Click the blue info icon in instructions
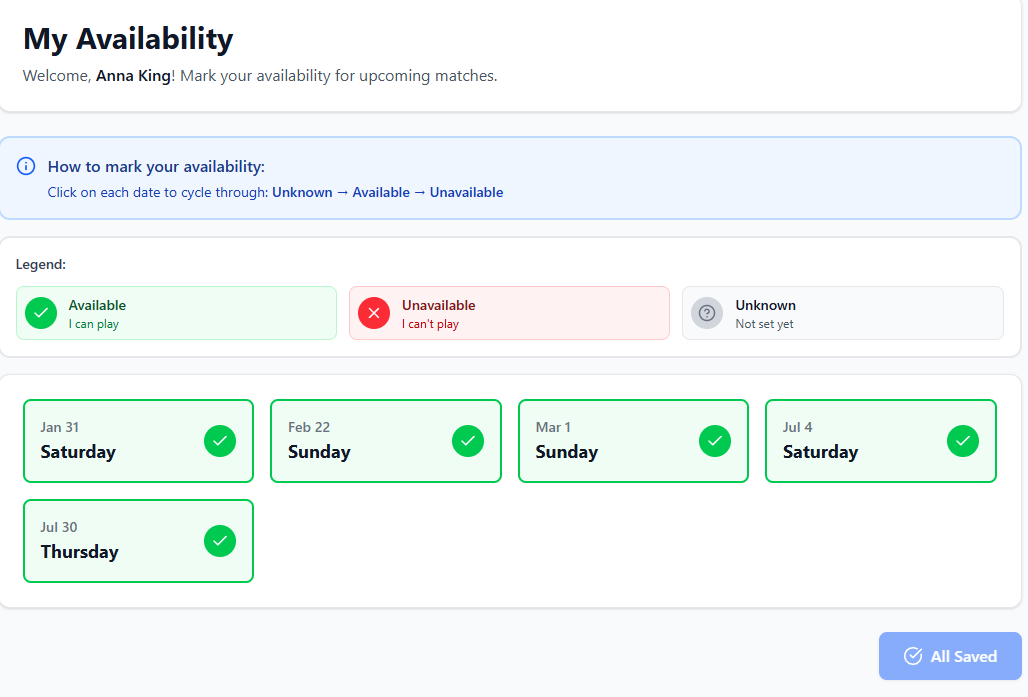The image size is (1028, 697). [x=26, y=166]
